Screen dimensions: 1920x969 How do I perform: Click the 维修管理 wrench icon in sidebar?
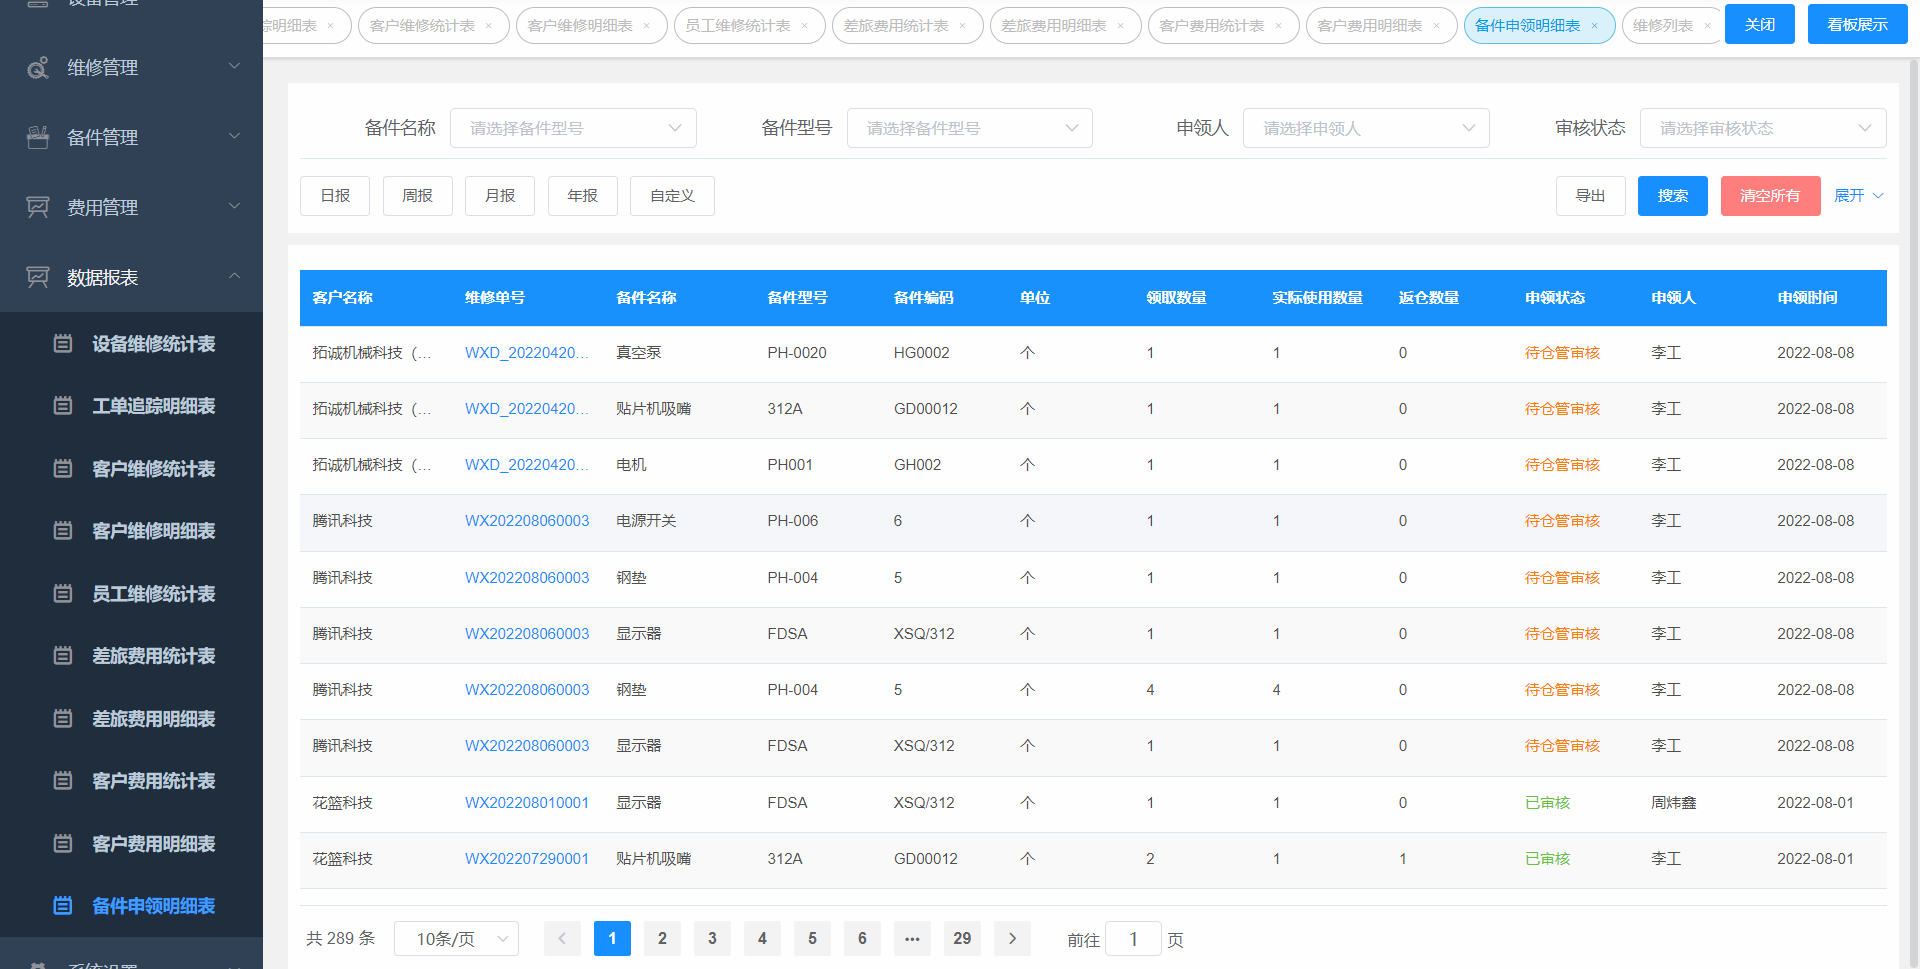(x=38, y=68)
